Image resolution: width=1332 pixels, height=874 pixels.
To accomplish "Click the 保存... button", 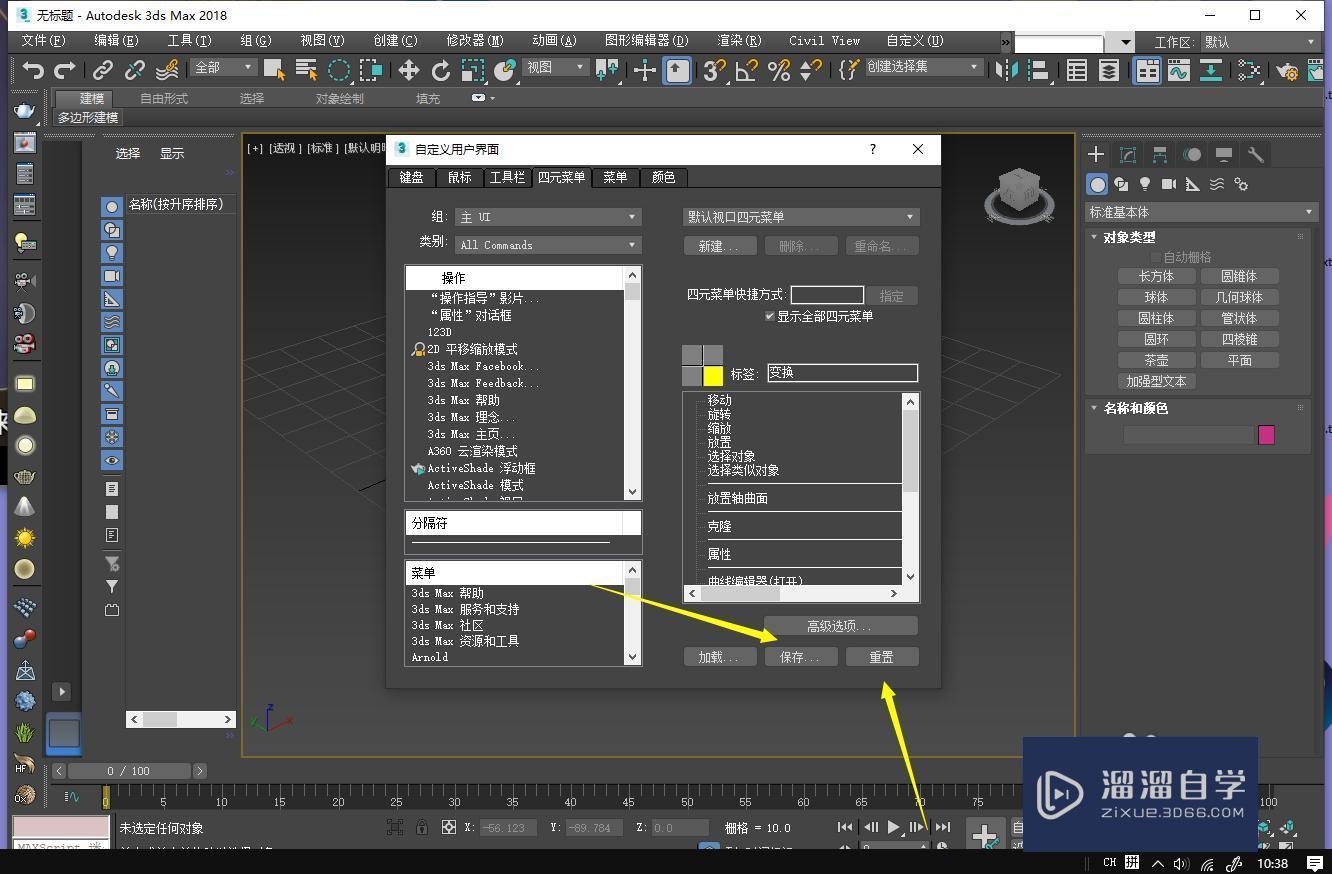I will pos(801,657).
